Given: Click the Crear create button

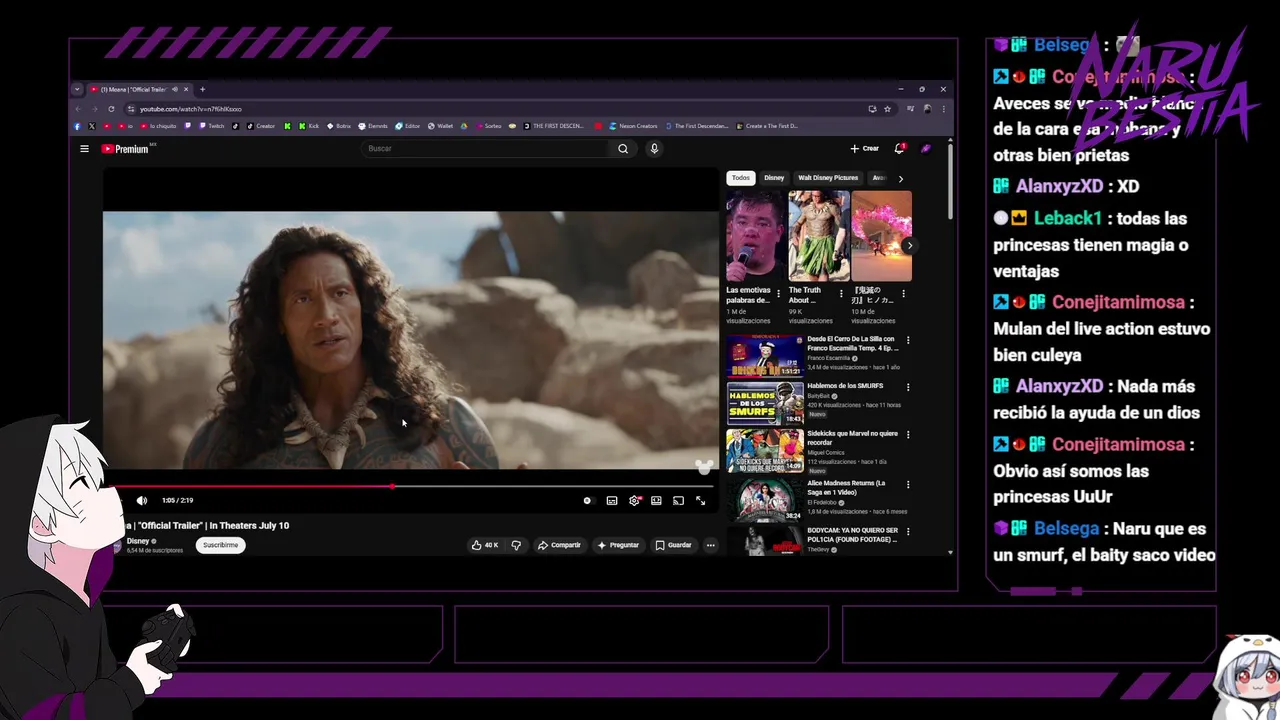Looking at the screenshot, I should [865, 149].
